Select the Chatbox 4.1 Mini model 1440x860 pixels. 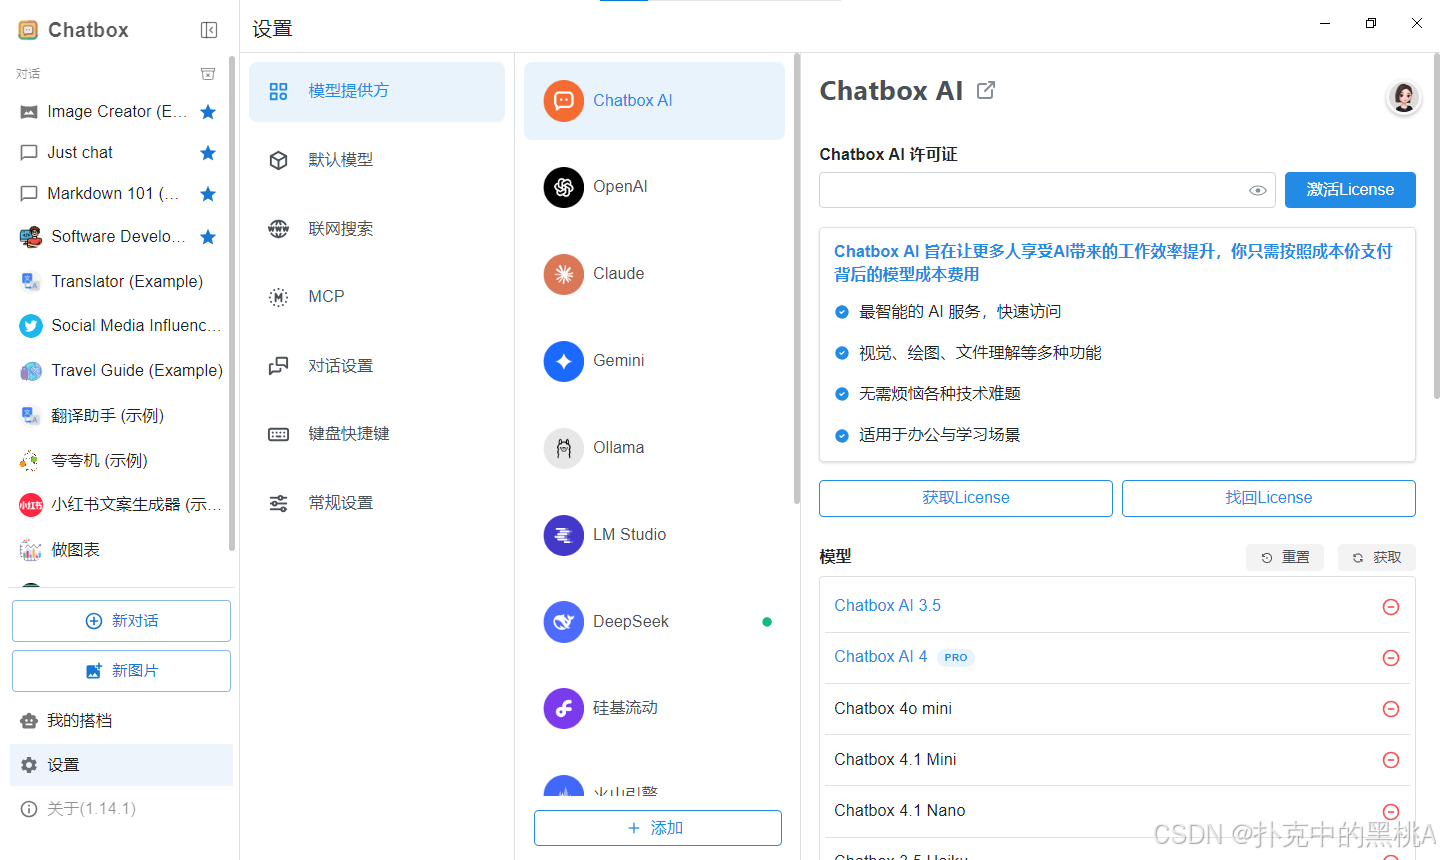[895, 760]
